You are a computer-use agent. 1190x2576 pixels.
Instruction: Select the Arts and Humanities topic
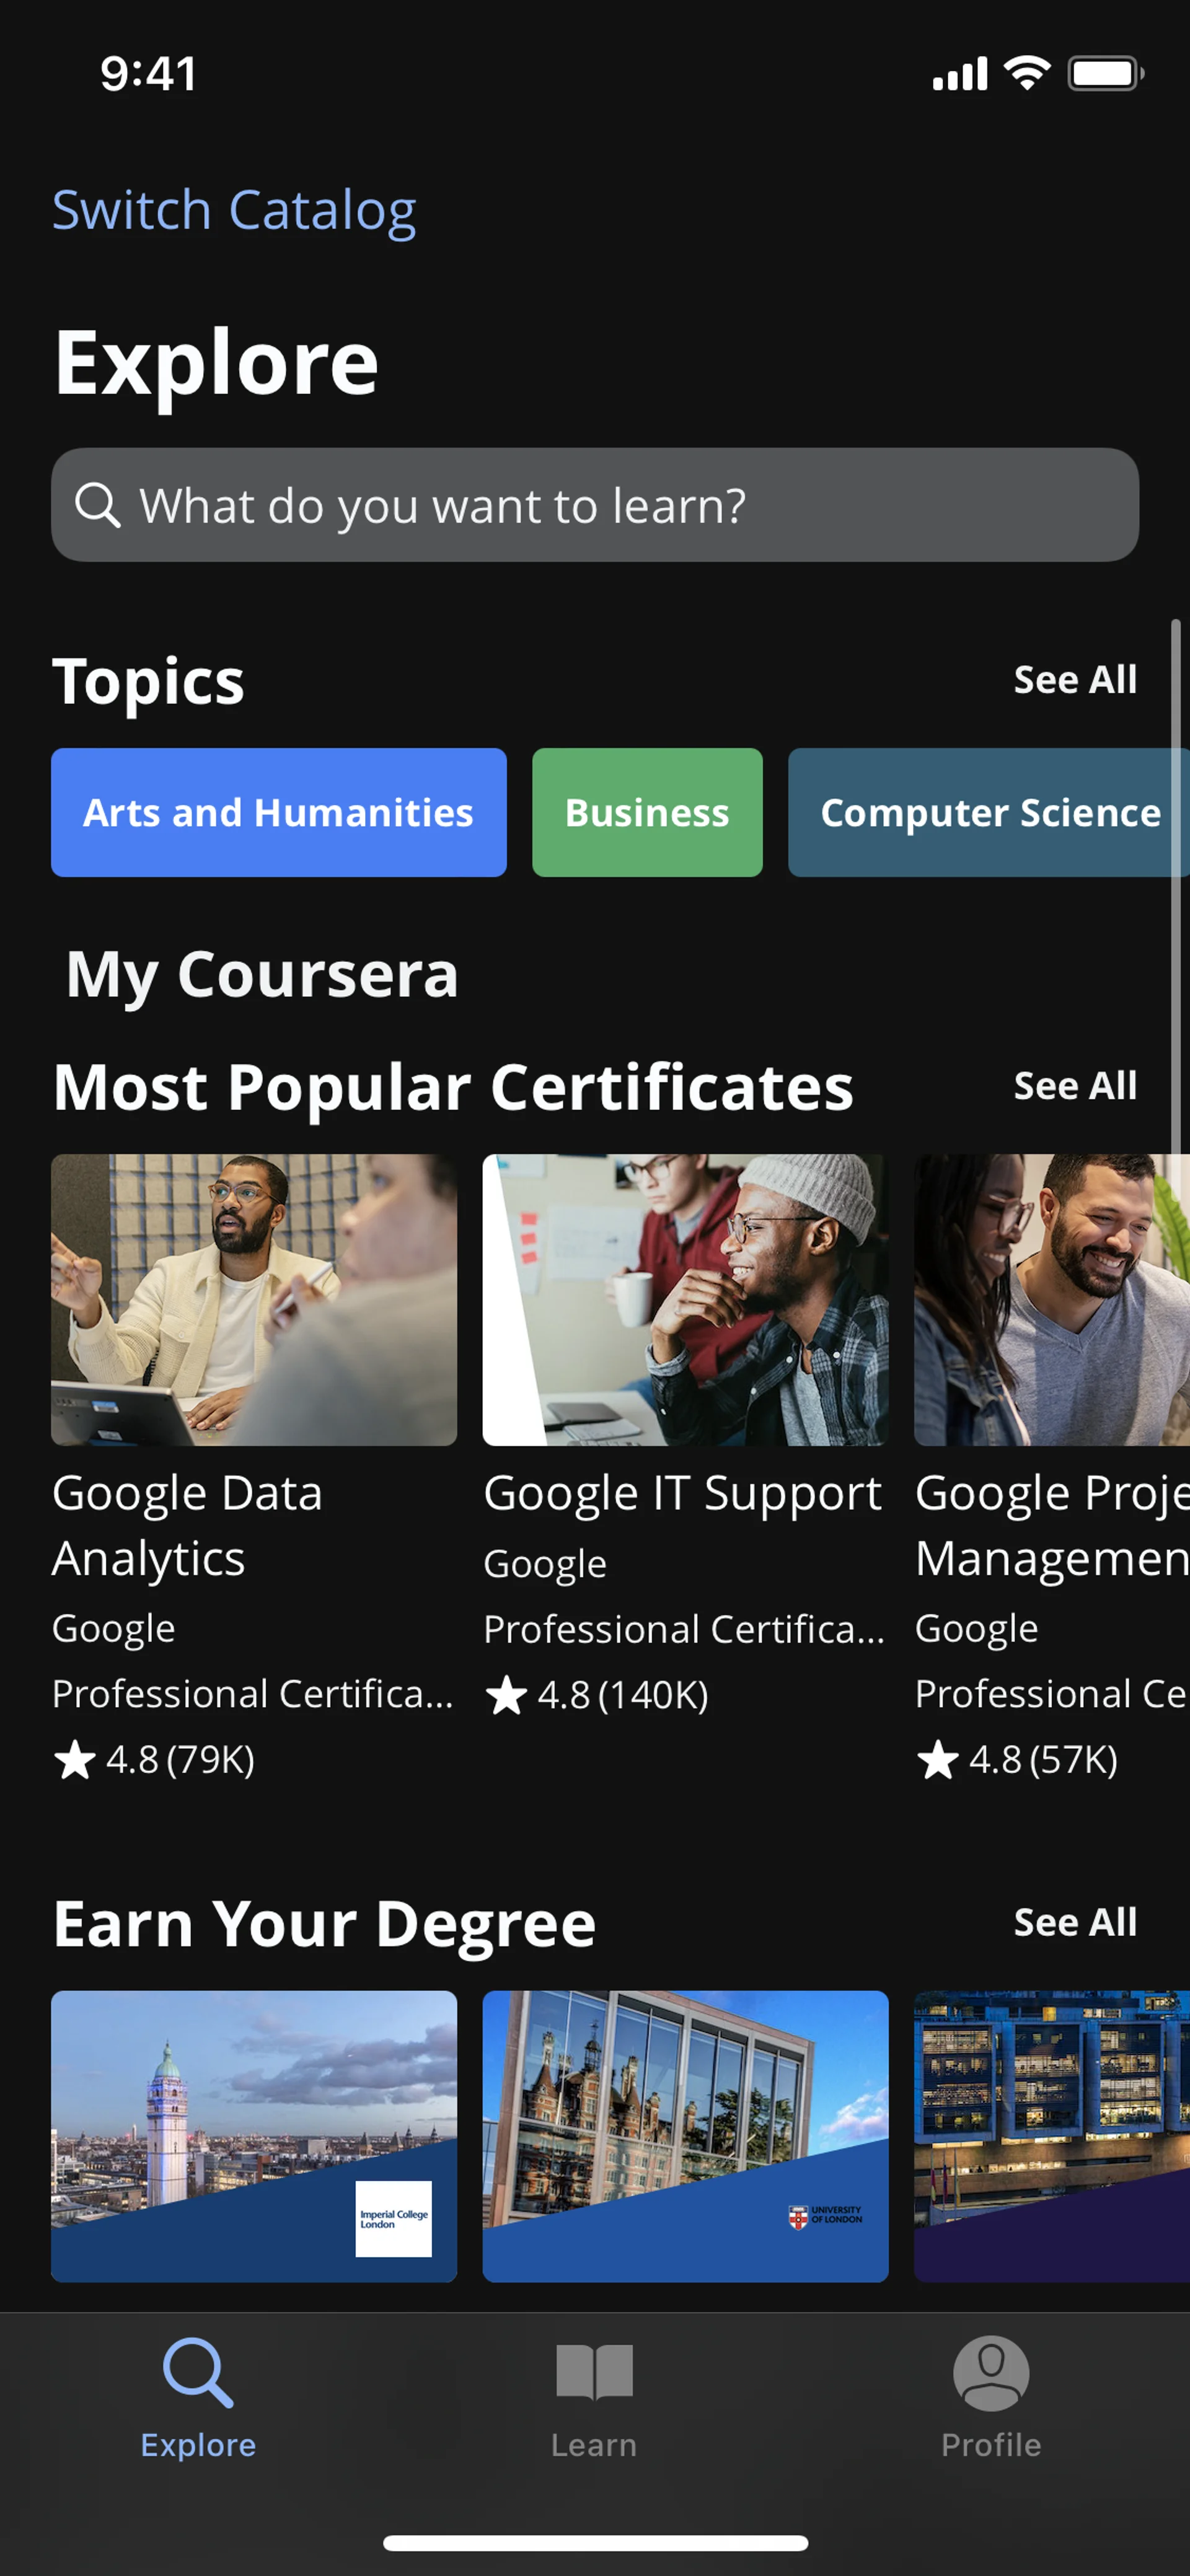(278, 813)
